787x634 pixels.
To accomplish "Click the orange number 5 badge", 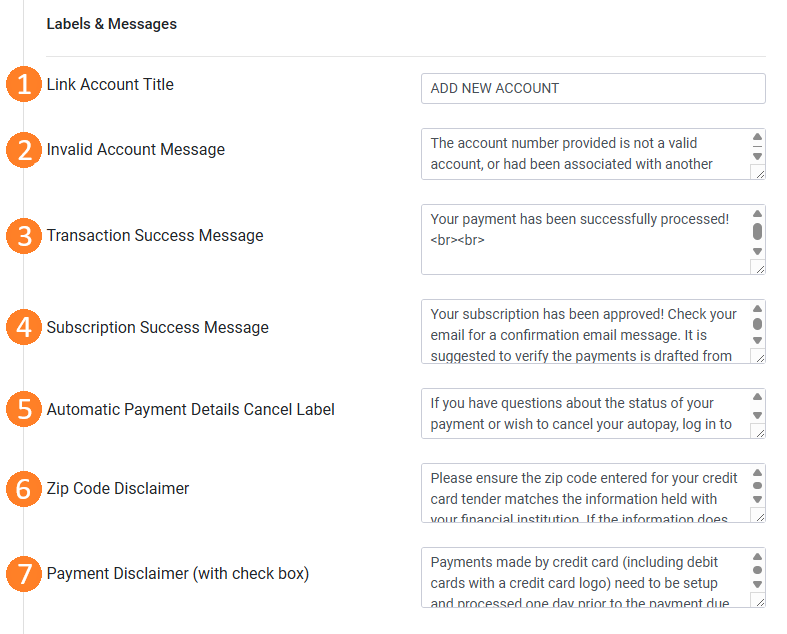I will click(x=24, y=409).
